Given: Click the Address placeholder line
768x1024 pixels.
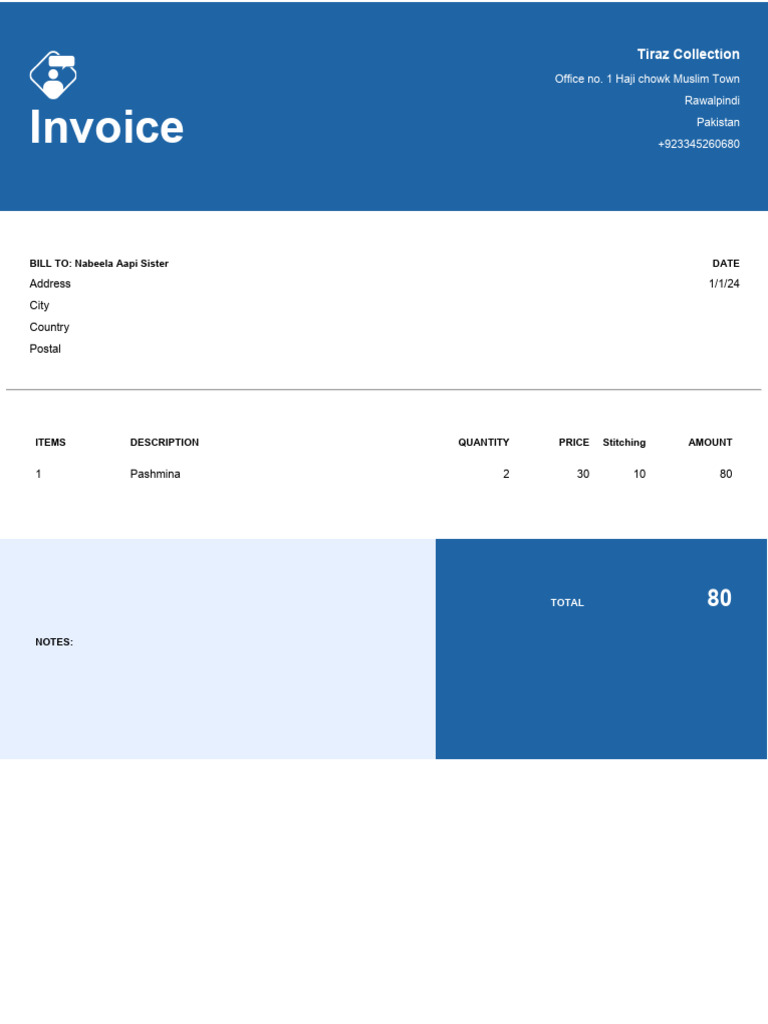Looking at the screenshot, I should 50,283.
